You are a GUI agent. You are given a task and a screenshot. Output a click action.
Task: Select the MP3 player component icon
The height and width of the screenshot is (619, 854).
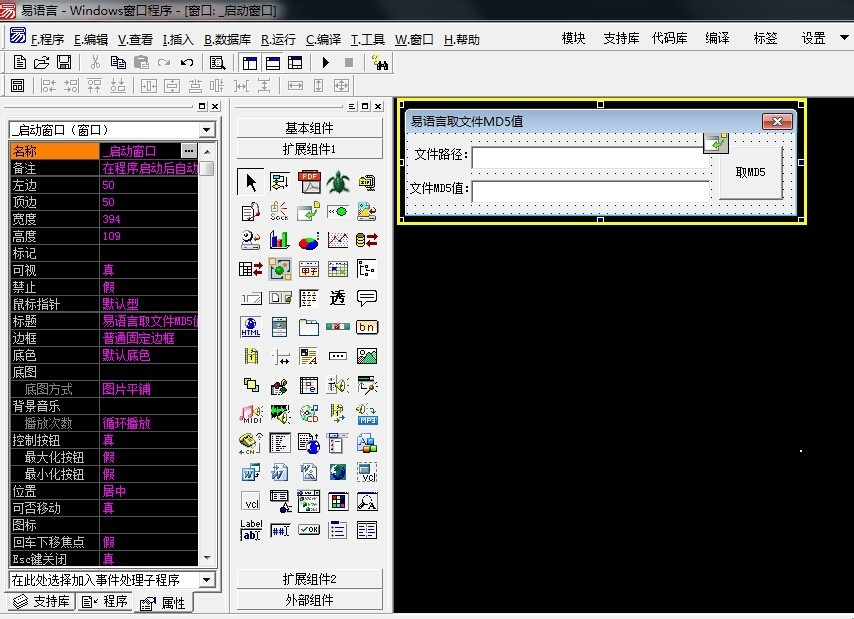(x=367, y=414)
